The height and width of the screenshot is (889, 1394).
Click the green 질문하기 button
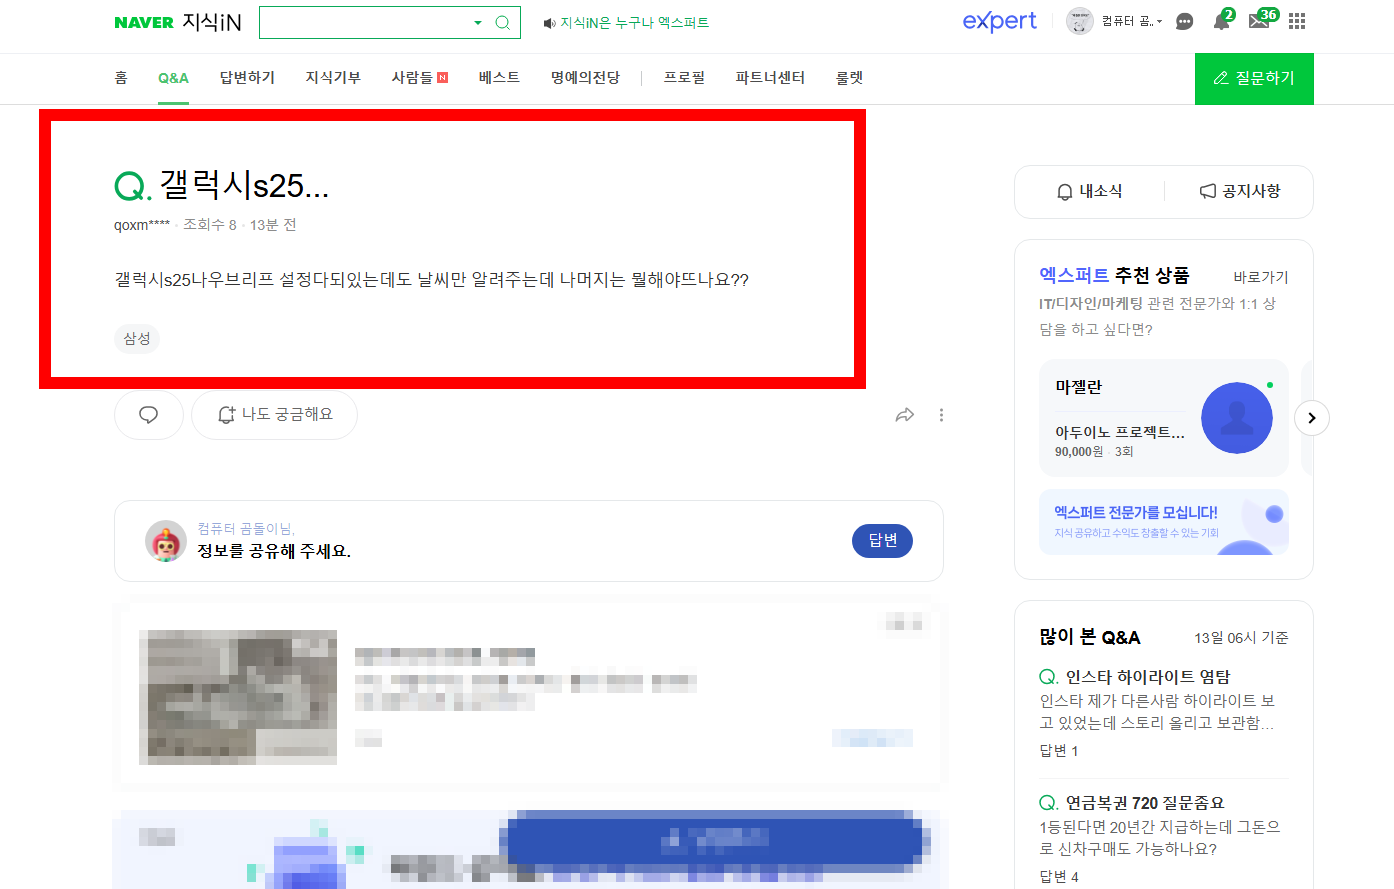1254,78
